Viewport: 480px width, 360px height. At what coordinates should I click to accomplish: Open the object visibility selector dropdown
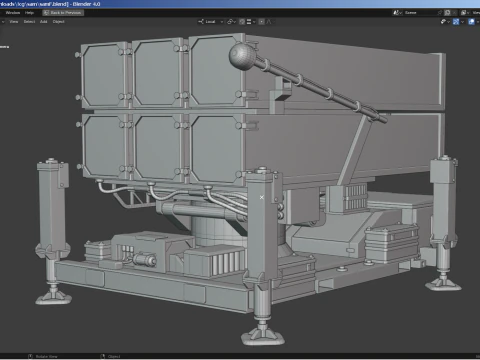tap(445, 22)
